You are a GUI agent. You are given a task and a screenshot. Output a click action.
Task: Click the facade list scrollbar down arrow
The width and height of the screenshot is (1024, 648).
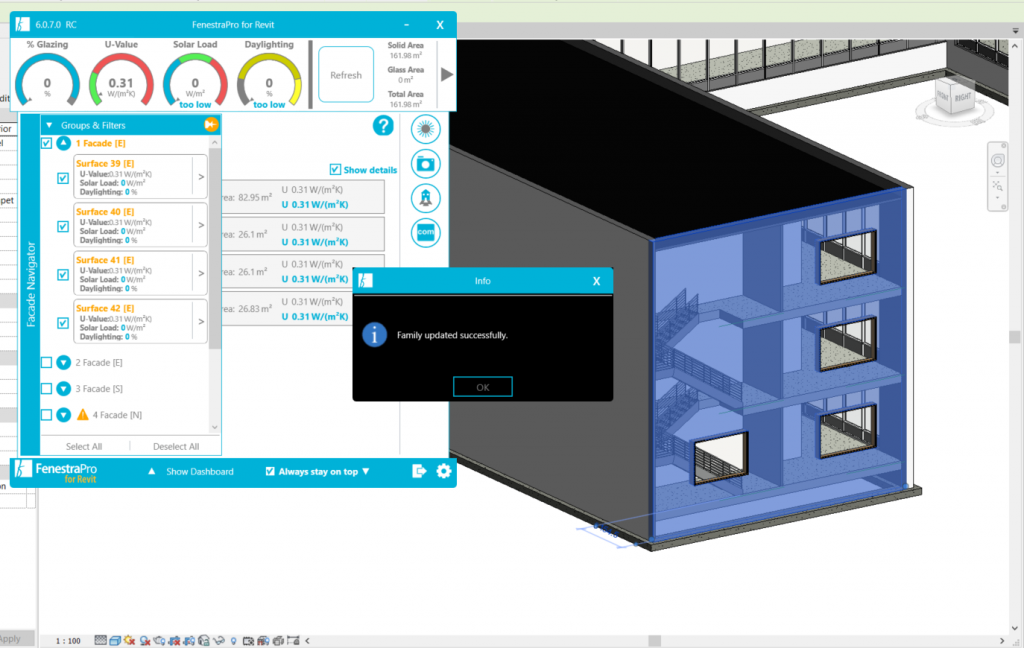(215, 427)
